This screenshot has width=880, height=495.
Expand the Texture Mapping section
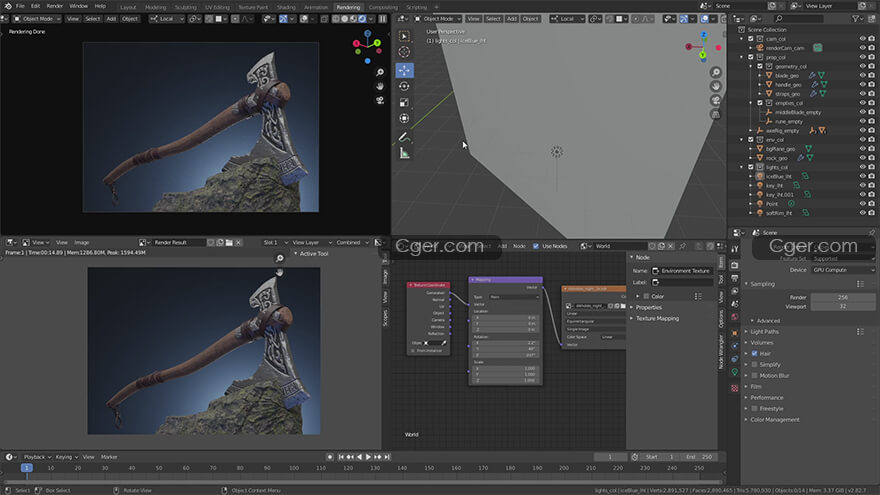pos(656,318)
